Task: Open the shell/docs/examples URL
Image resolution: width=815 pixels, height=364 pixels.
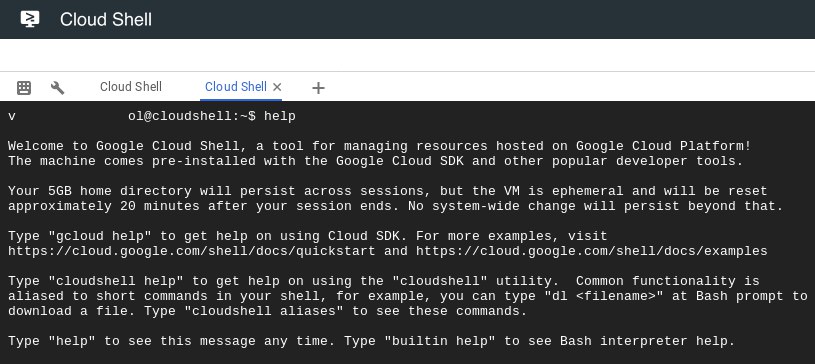Action: pos(591,251)
